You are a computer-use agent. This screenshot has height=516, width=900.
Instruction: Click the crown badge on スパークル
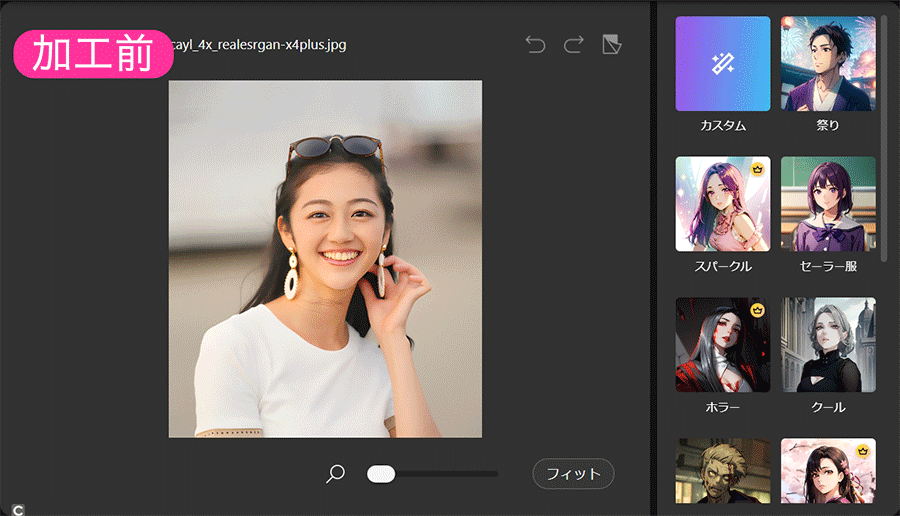click(758, 170)
